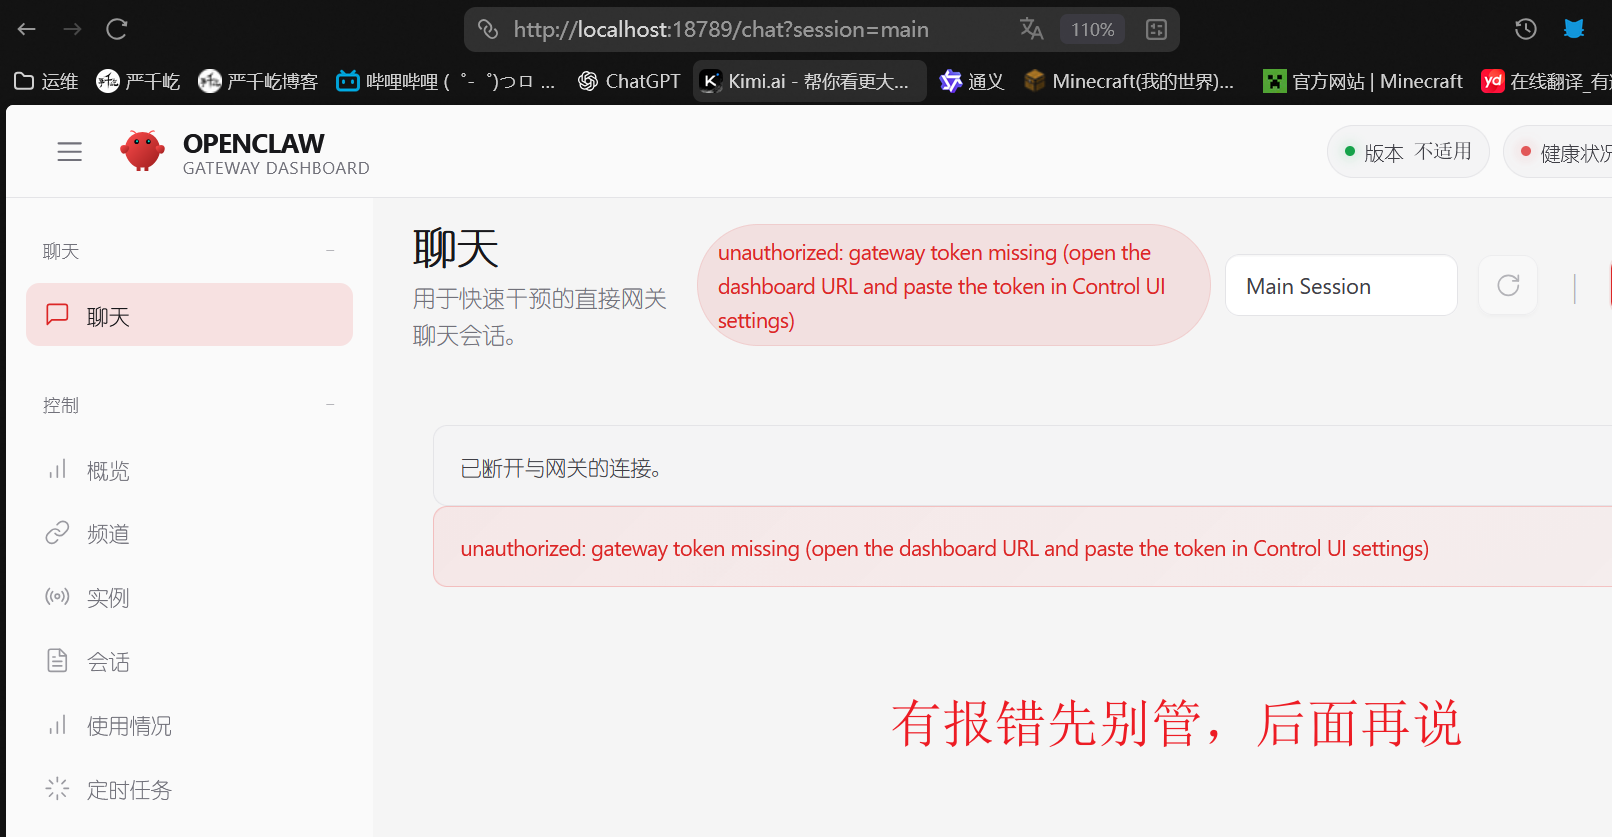Click the red OpenClaw logo icon
The image size is (1612, 837).
[142, 151]
